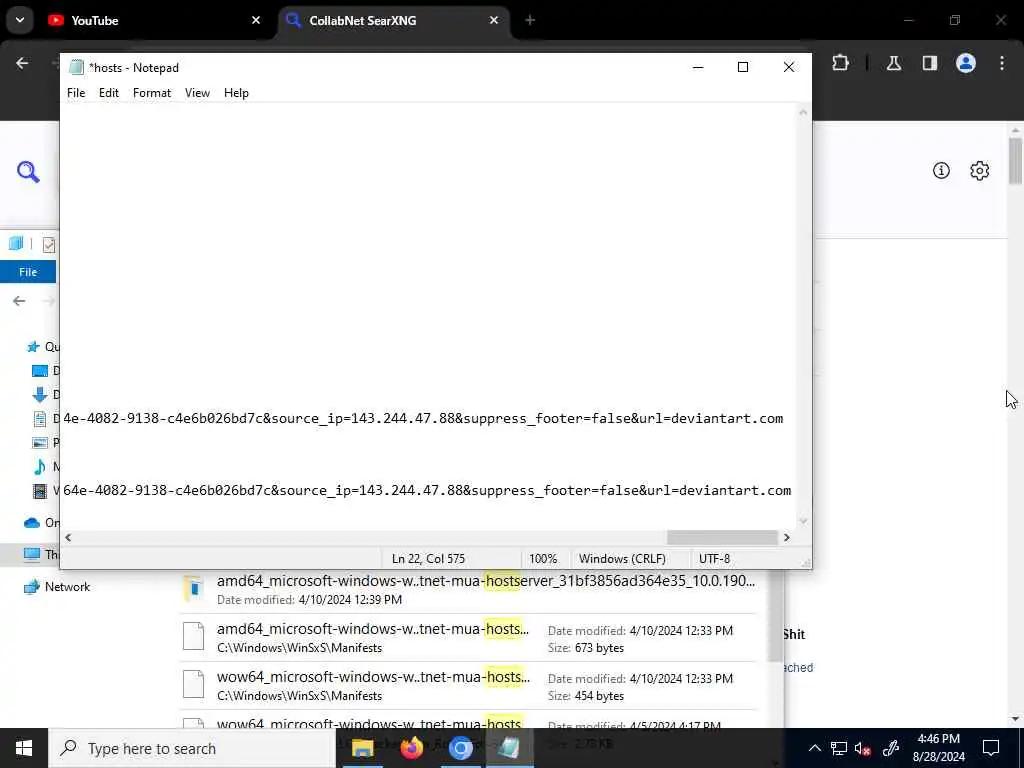
Task: Open SearXNG preferences gear
Action: point(980,171)
